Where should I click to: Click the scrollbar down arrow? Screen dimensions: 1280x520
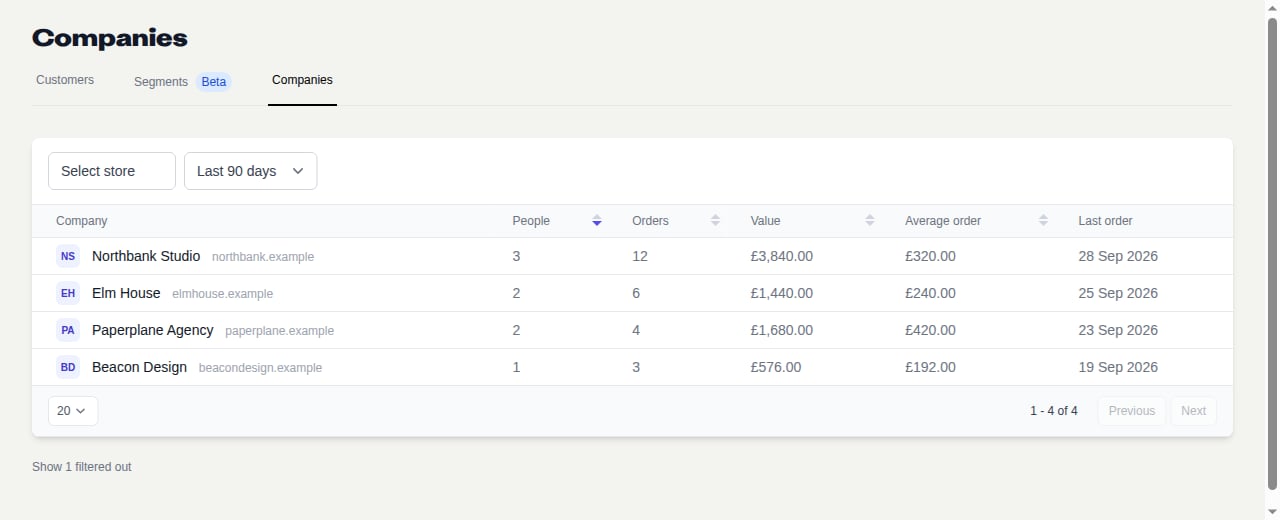point(1272,511)
